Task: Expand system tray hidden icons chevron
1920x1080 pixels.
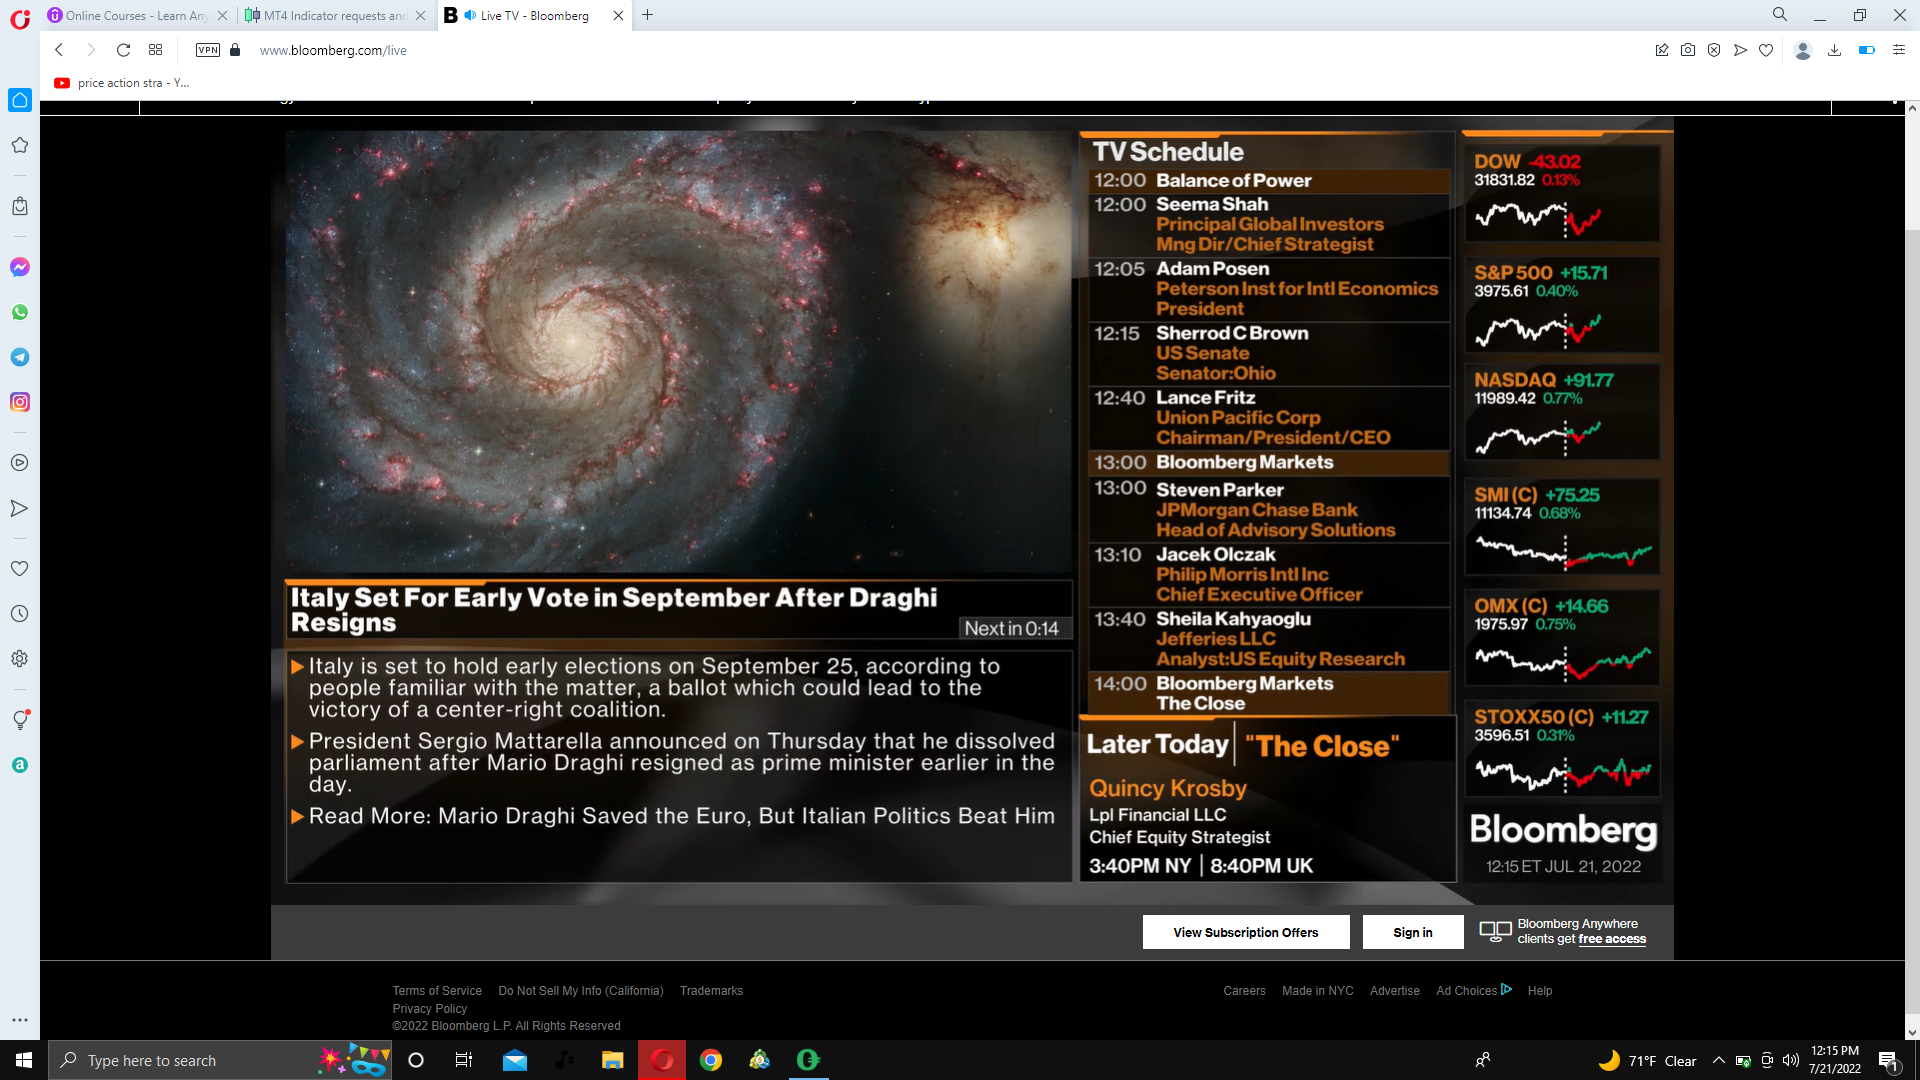Action: [x=1718, y=1061]
